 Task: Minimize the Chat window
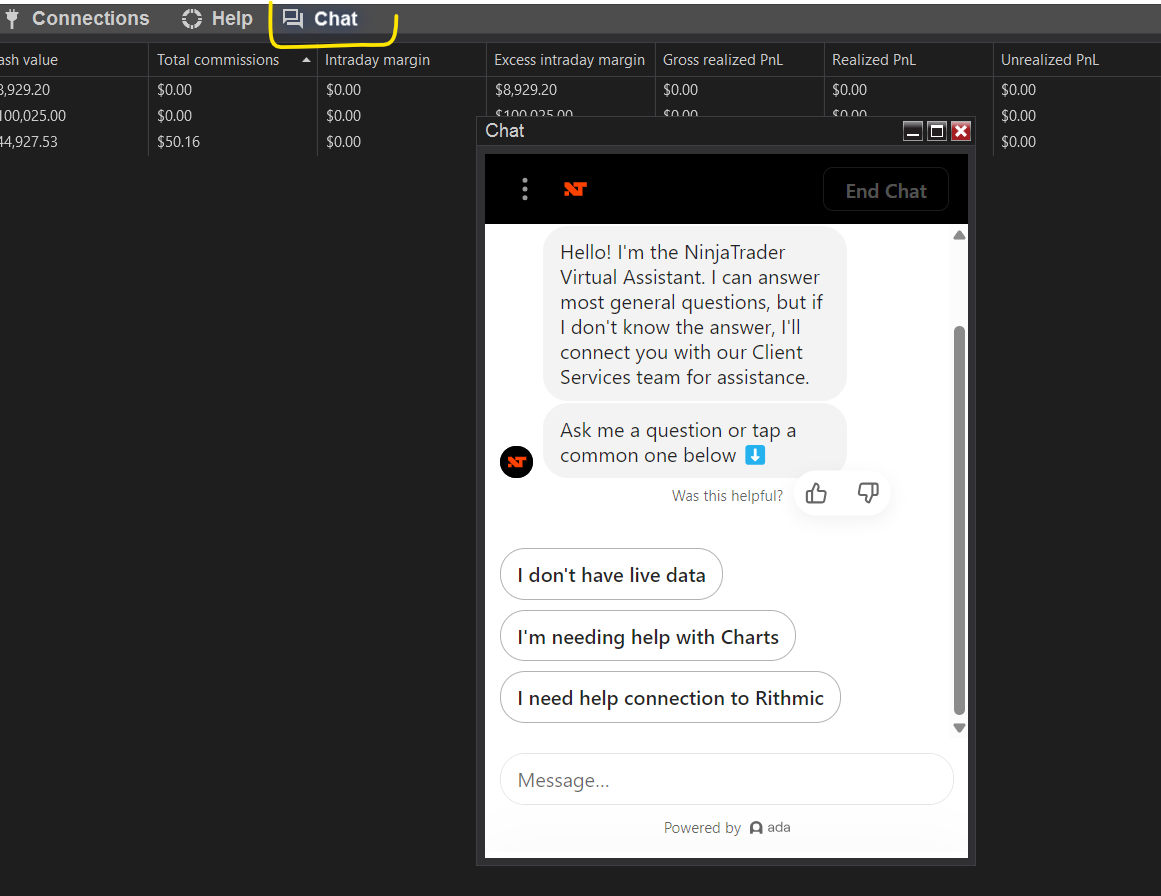point(913,131)
